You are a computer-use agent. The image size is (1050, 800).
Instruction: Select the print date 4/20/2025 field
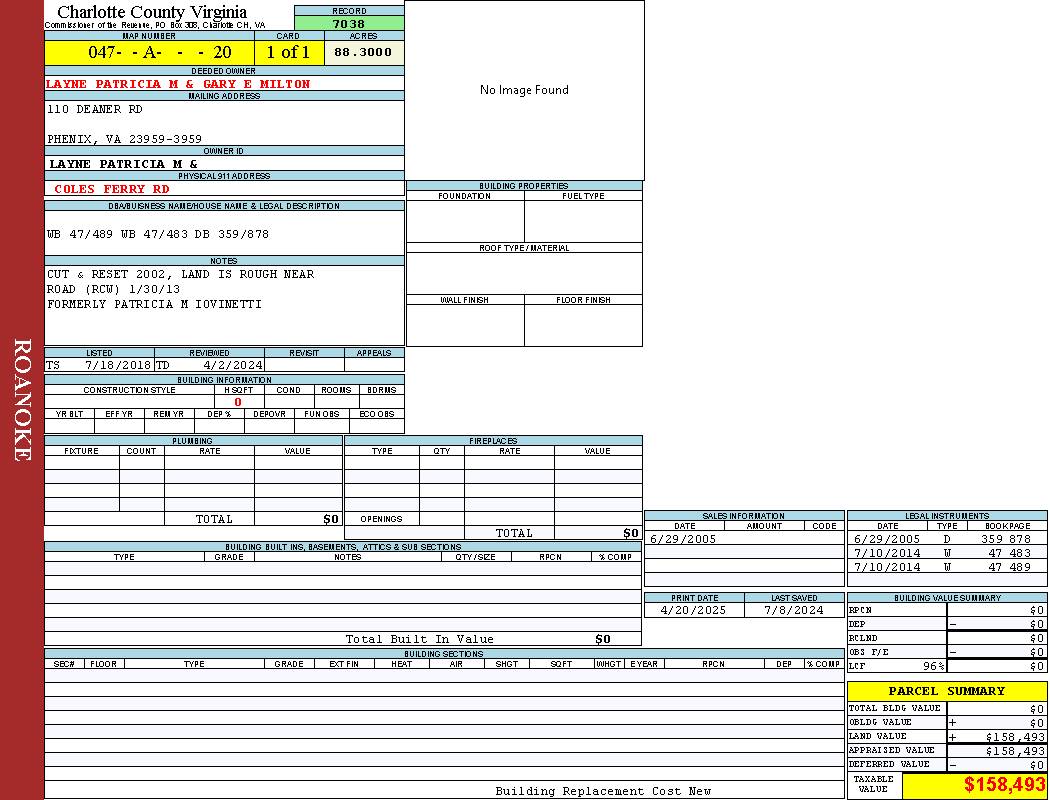click(x=694, y=610)
